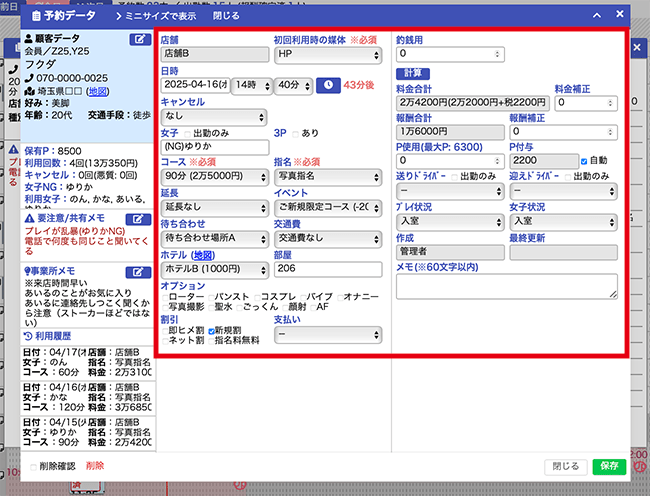Open the 女子状況 入室 dropdown
The height and width of the screenshot is (496, 650).
click(563, 222)
